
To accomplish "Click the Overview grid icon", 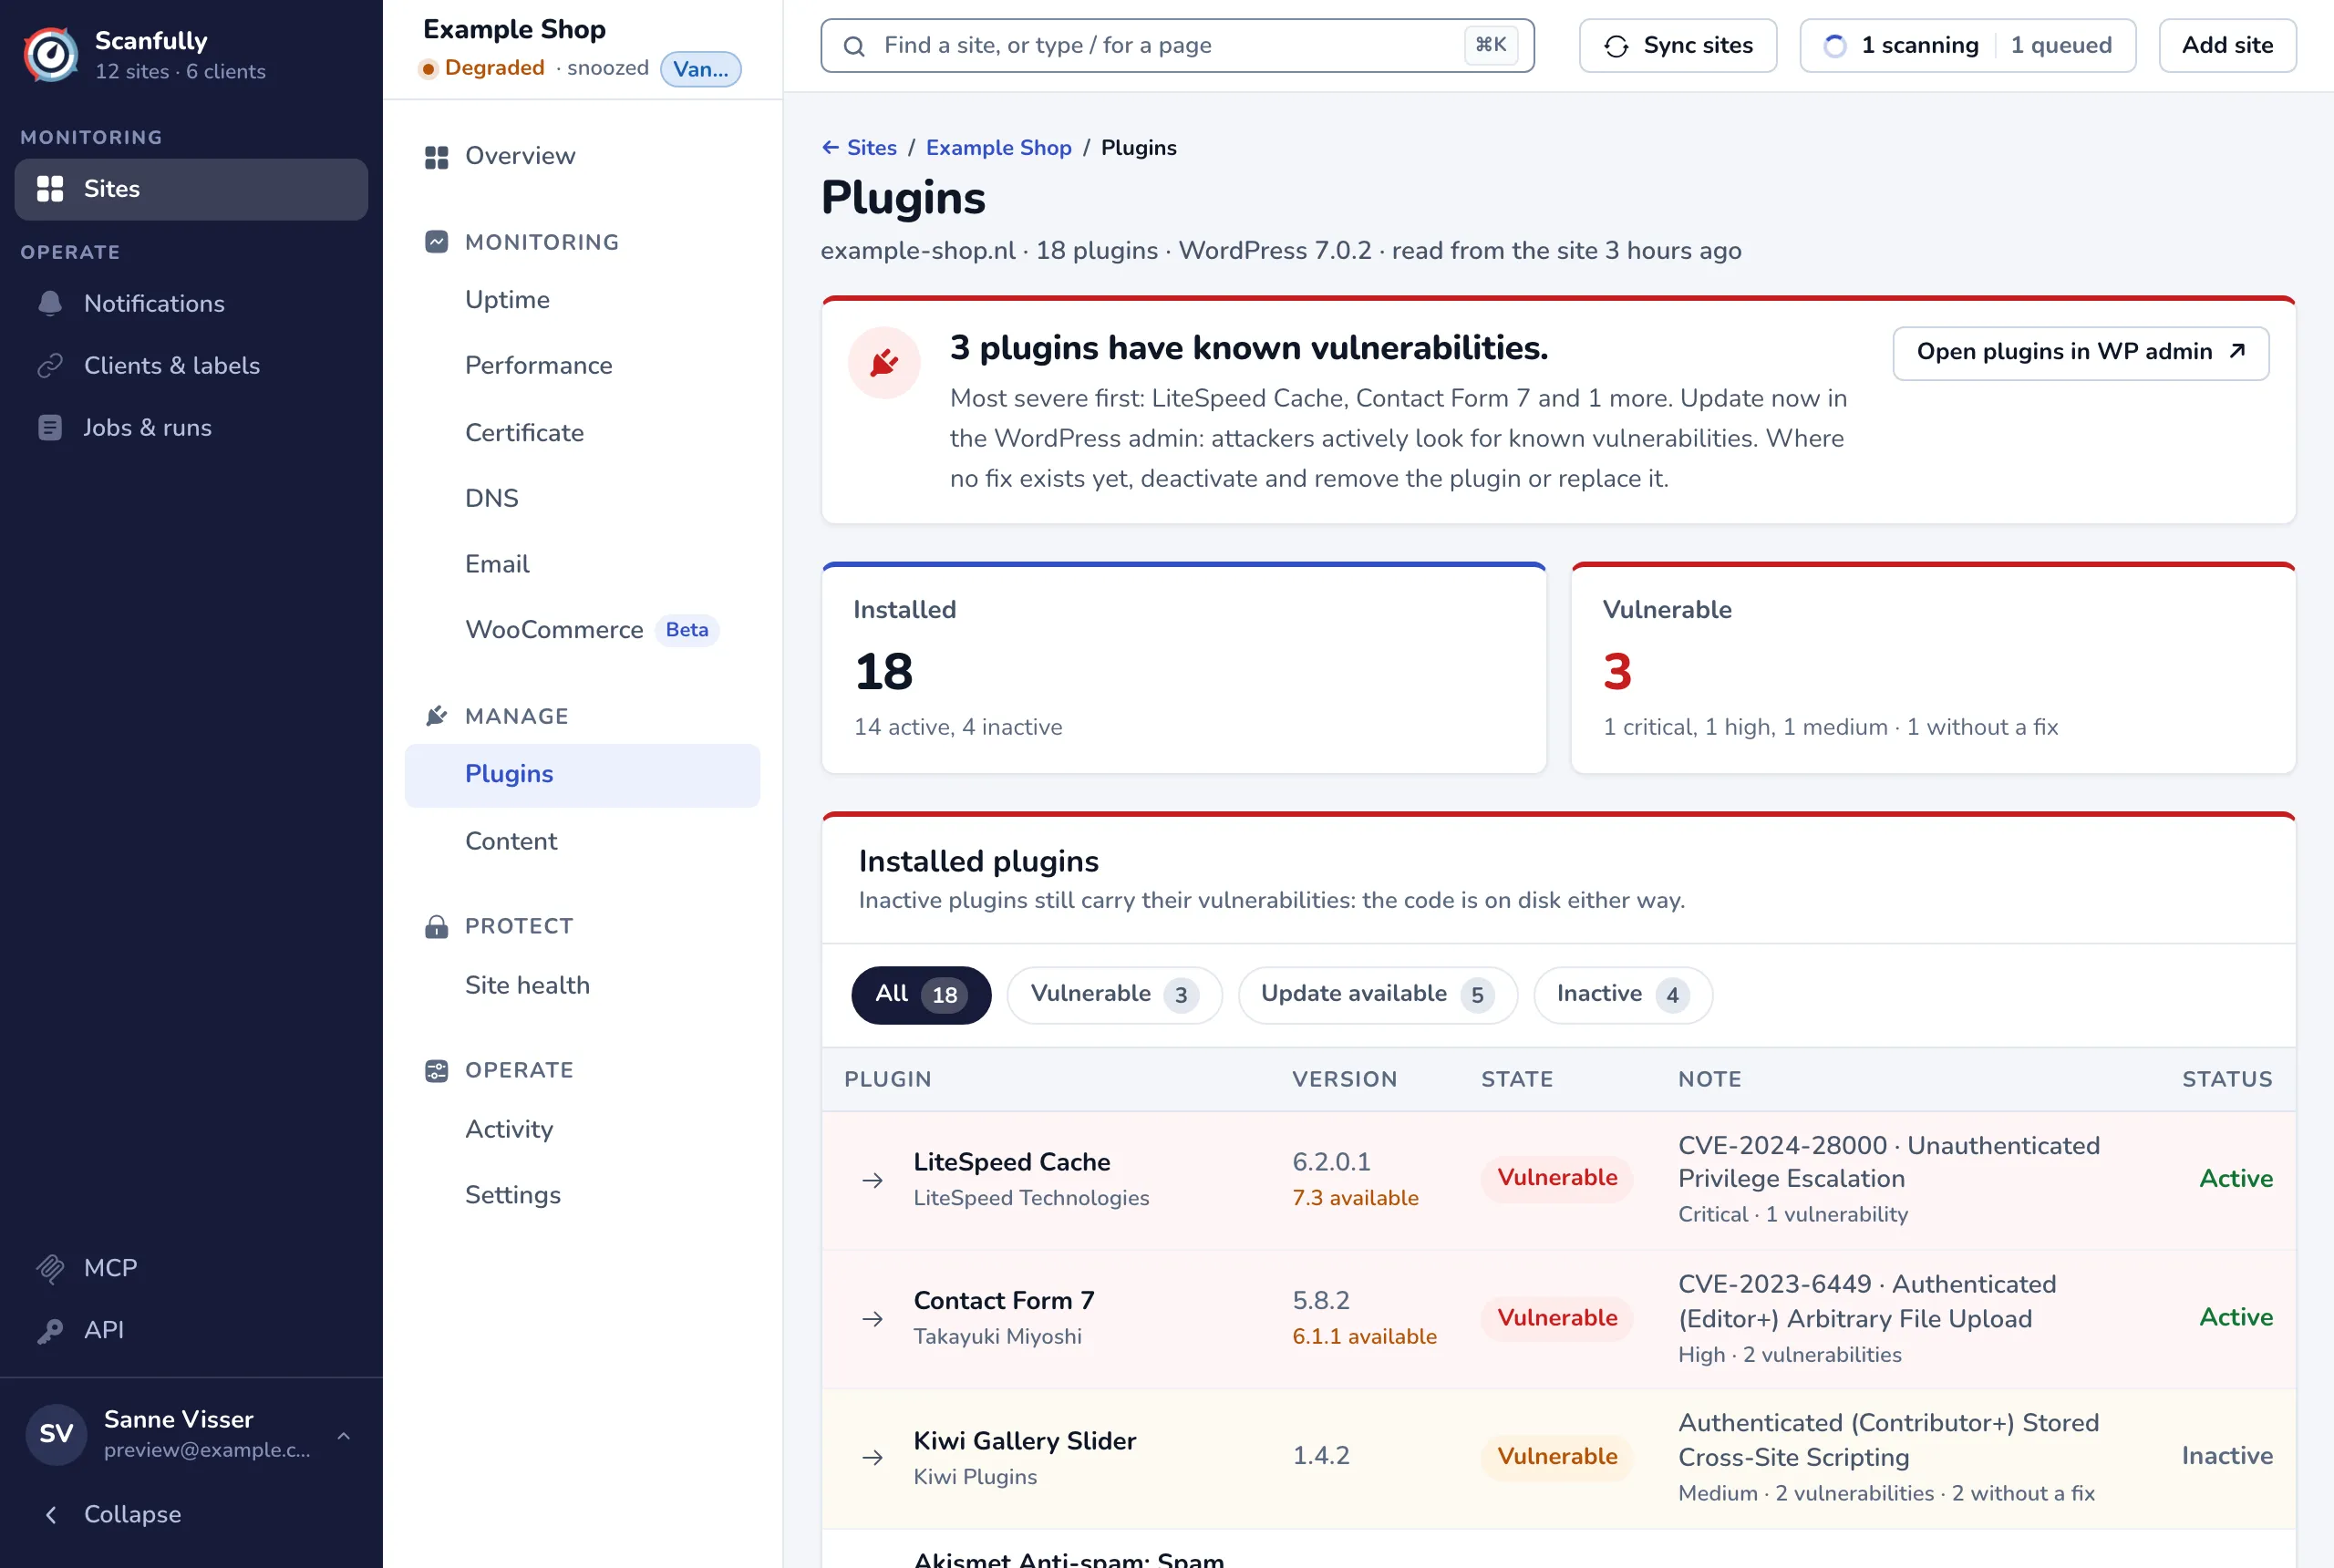I will (437, 157).
